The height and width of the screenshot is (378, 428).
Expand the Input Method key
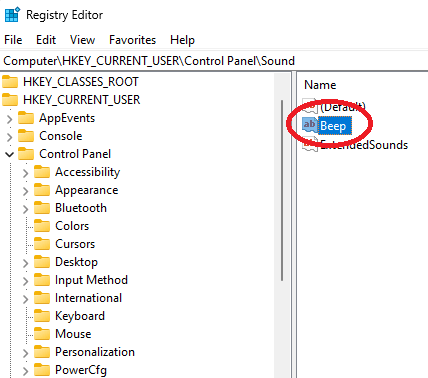coord(26,281)
